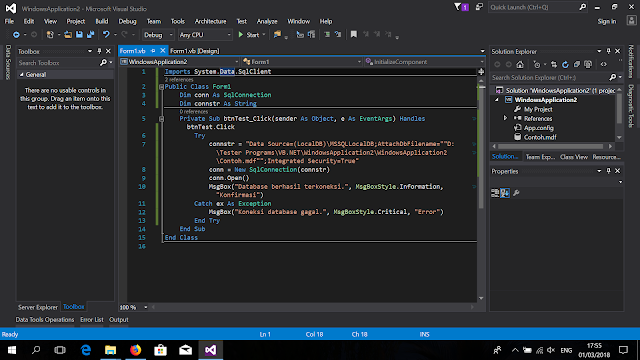The image size is (640, 360).
Task: Click the Find in Files toolbar icon
Action: point(277,35)
